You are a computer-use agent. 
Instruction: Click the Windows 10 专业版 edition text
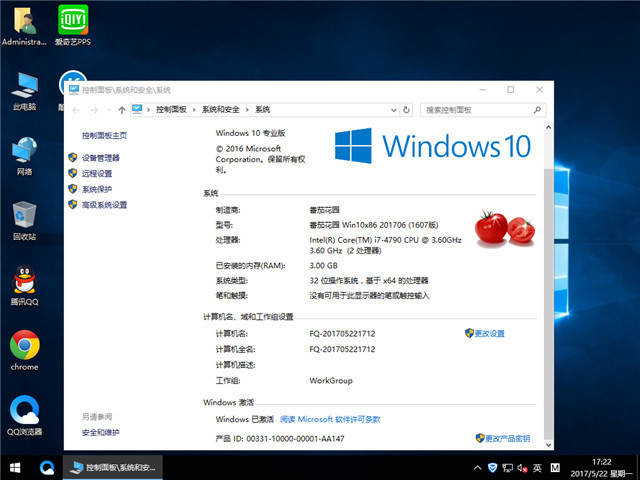(x=250, y=133)
